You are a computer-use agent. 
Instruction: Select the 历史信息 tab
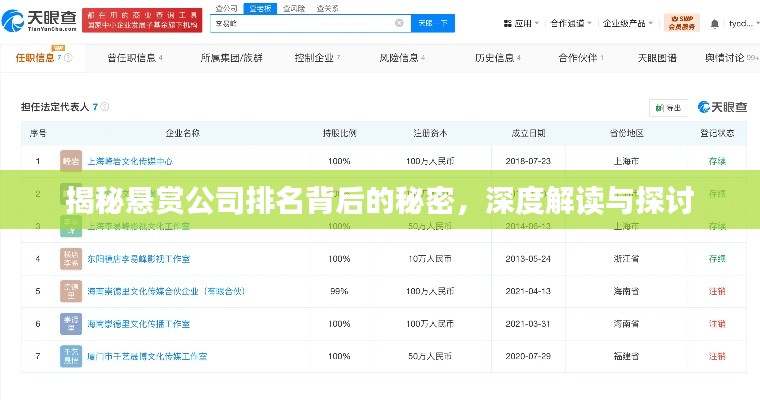click(x=497, y=58)
